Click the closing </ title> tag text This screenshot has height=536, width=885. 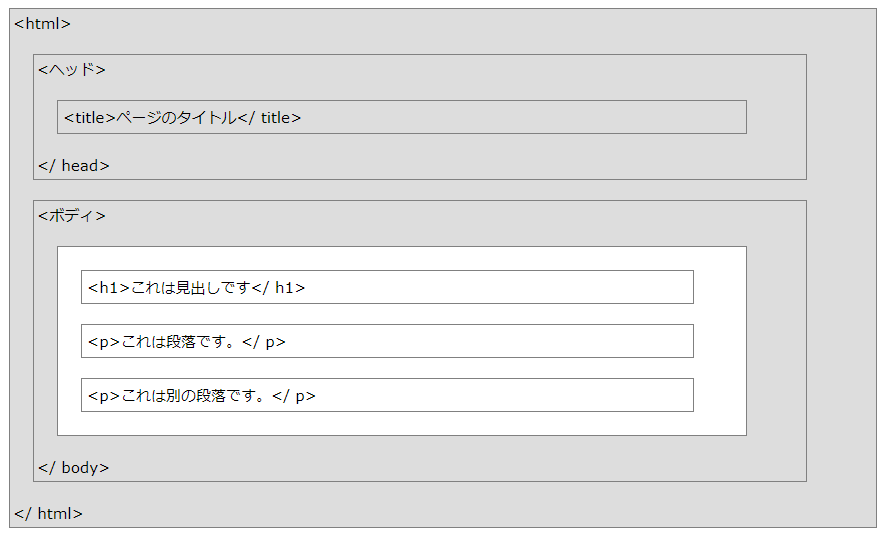click(x=269, y=117)
